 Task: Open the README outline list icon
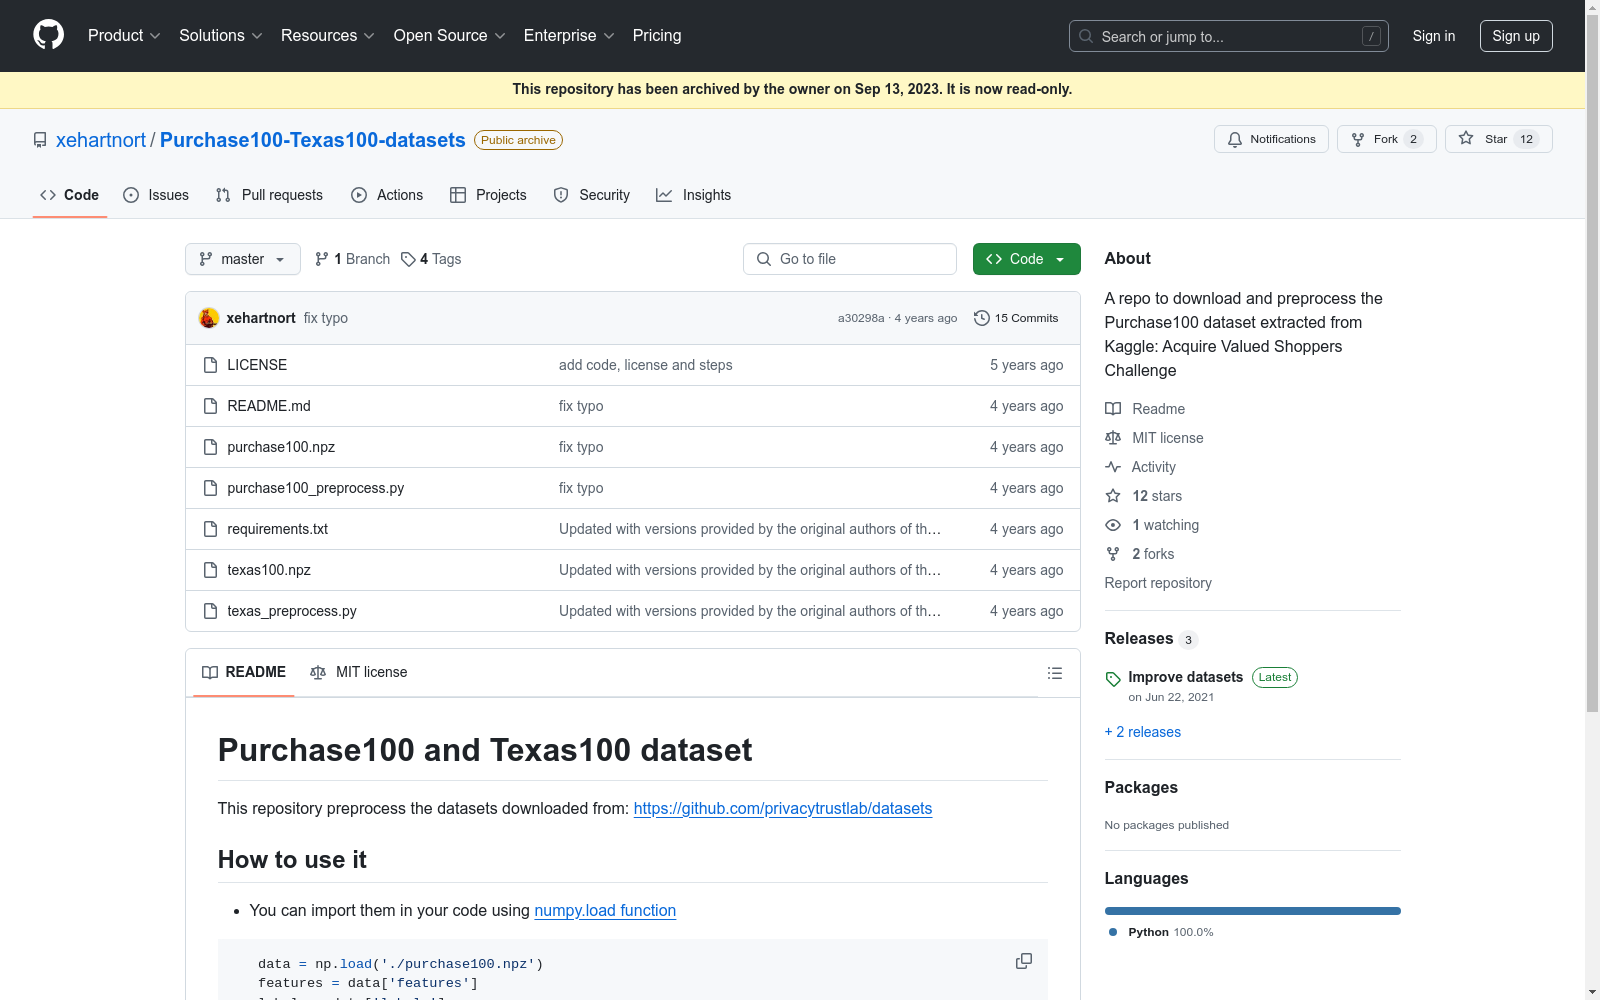coord(1054,673)
